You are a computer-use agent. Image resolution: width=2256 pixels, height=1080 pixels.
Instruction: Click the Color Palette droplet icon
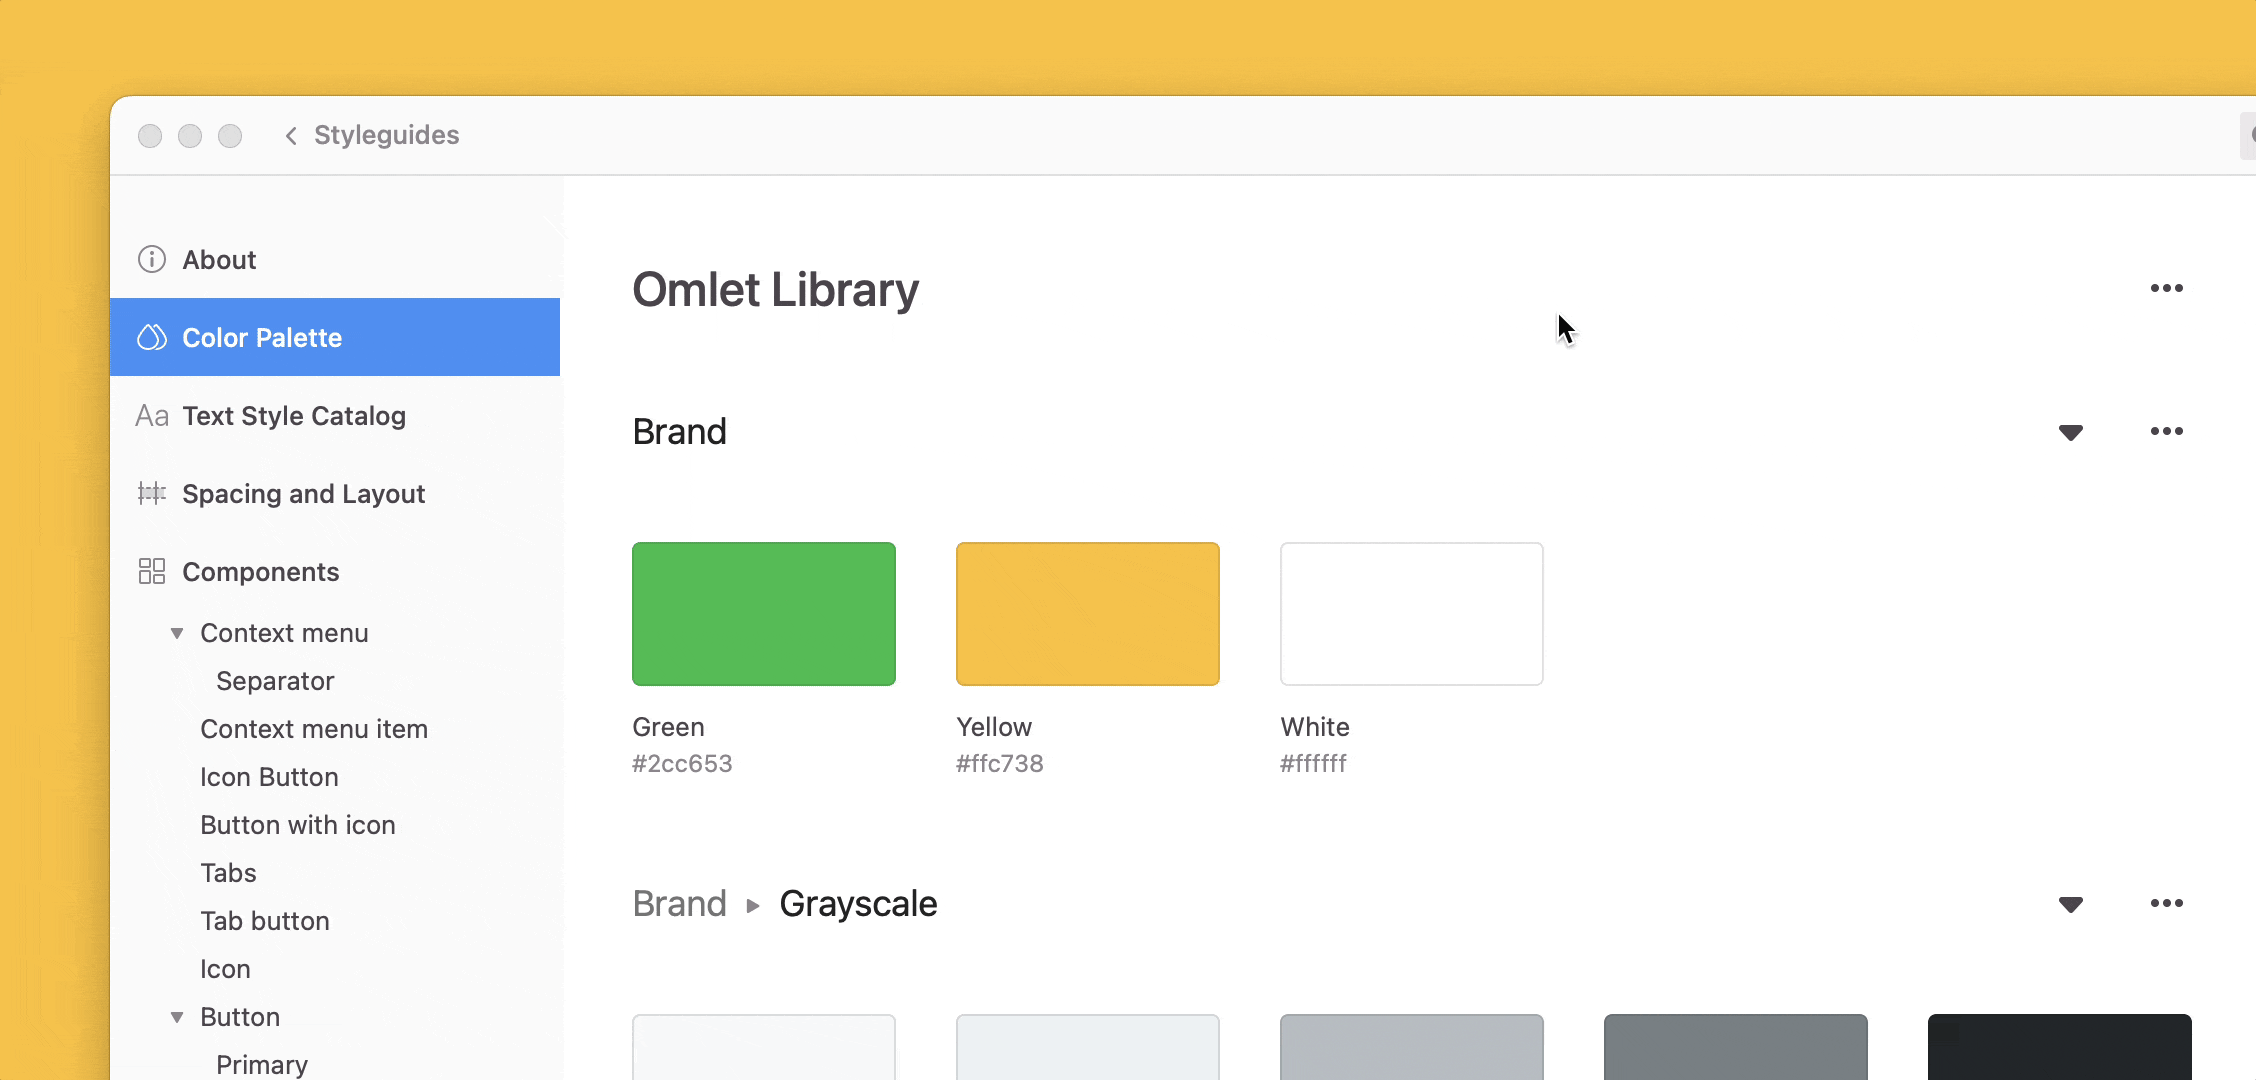click(x=151, y=338)
